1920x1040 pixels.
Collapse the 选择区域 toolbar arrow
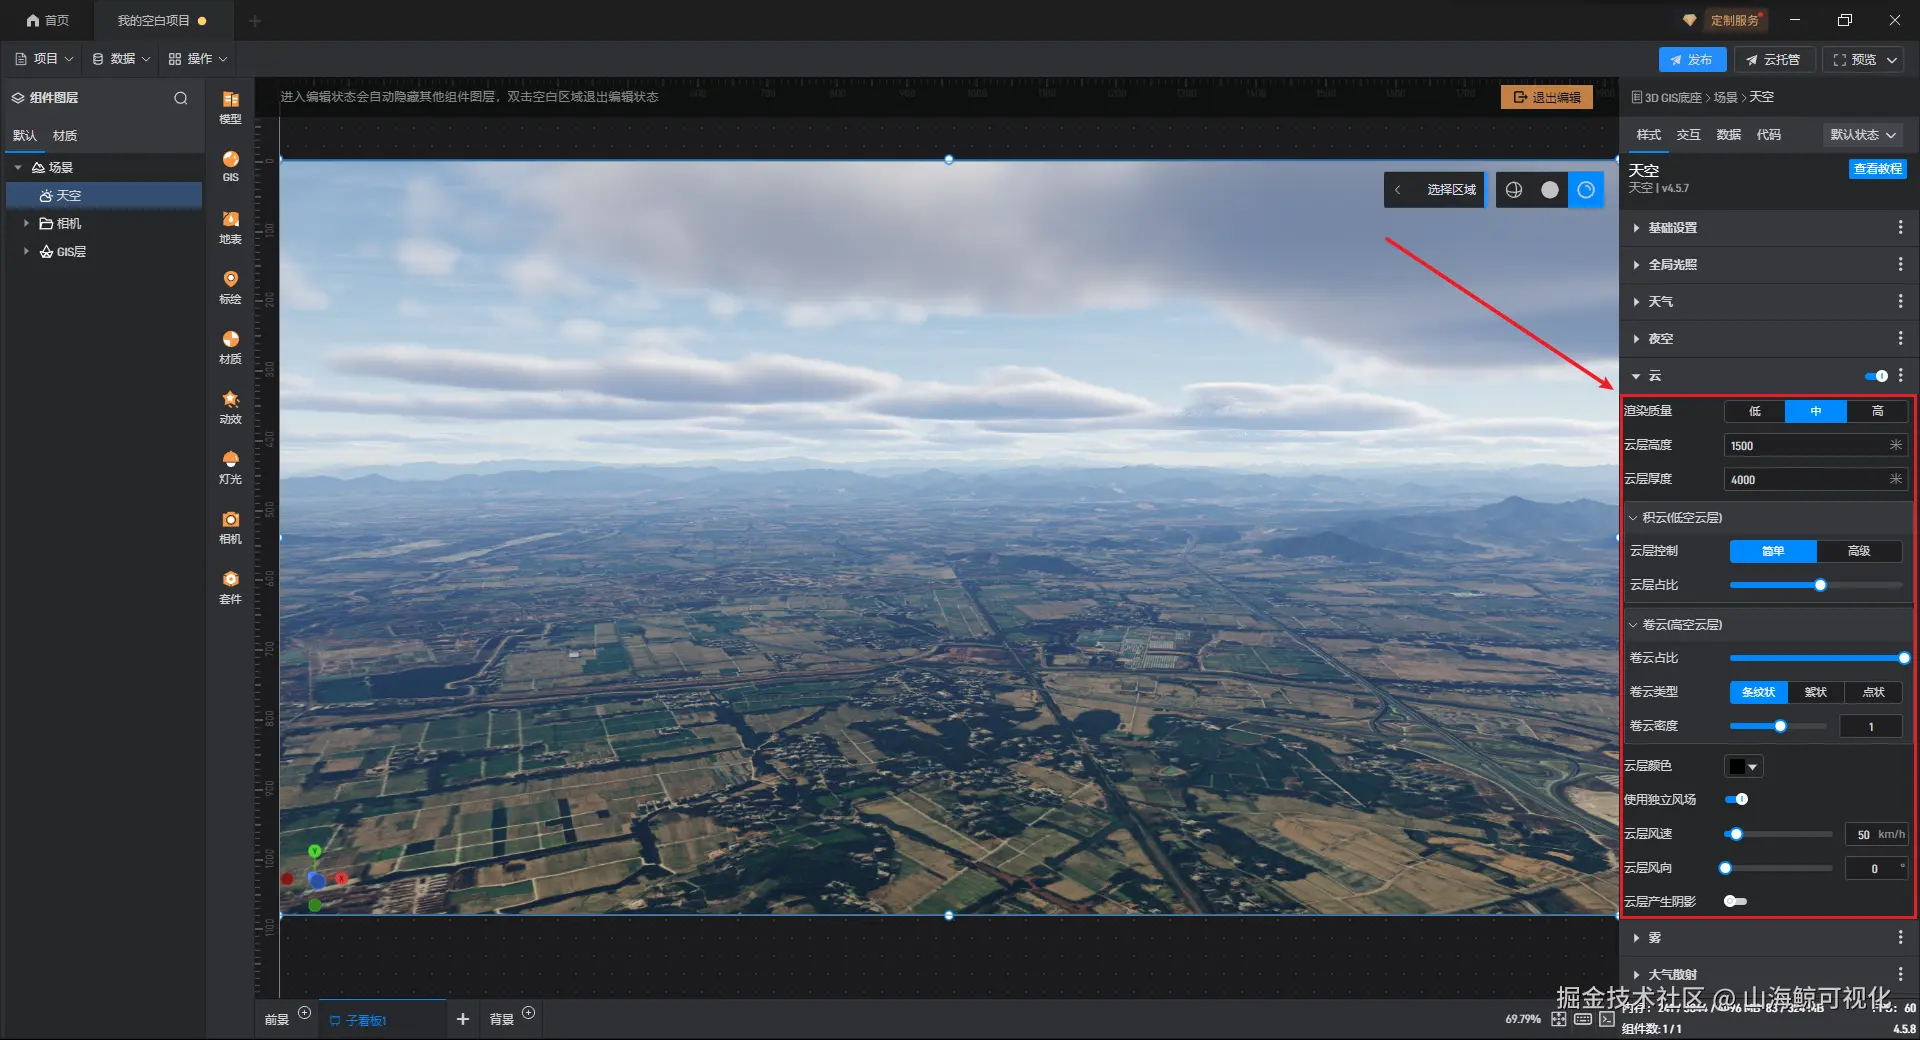[x=1398, y=190]
